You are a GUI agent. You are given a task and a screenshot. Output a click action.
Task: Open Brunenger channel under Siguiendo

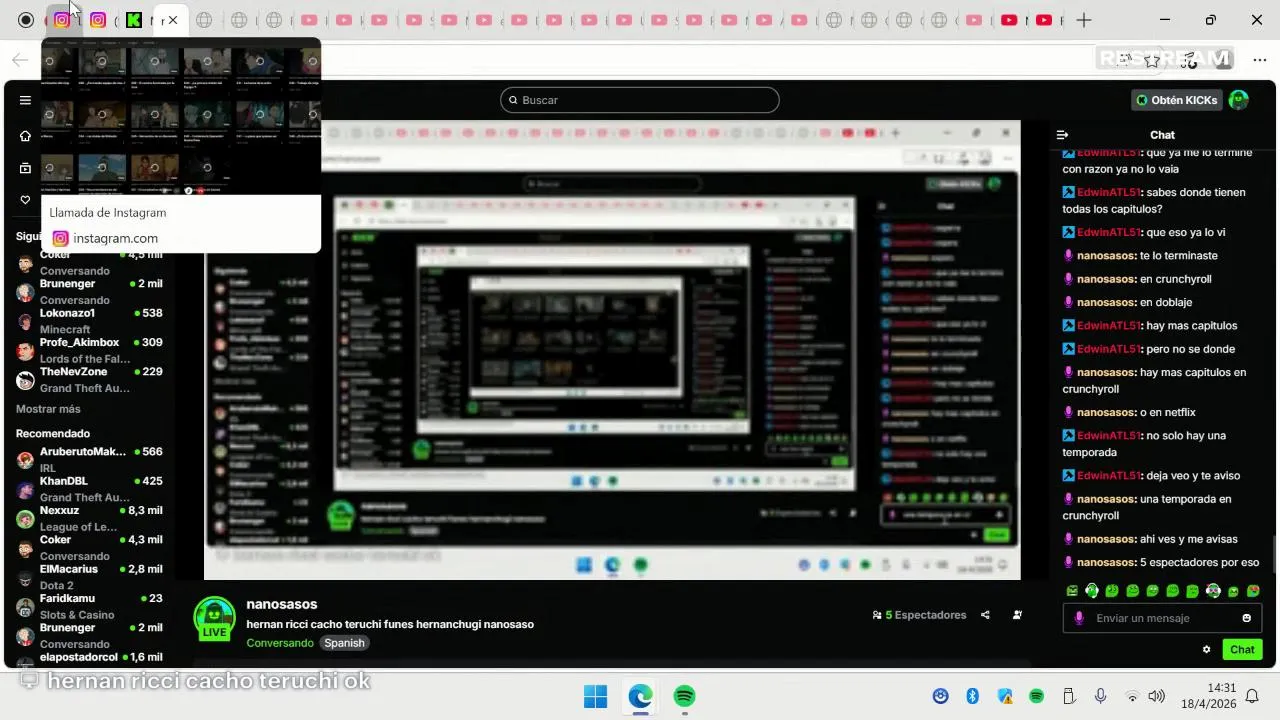point(90,291)
